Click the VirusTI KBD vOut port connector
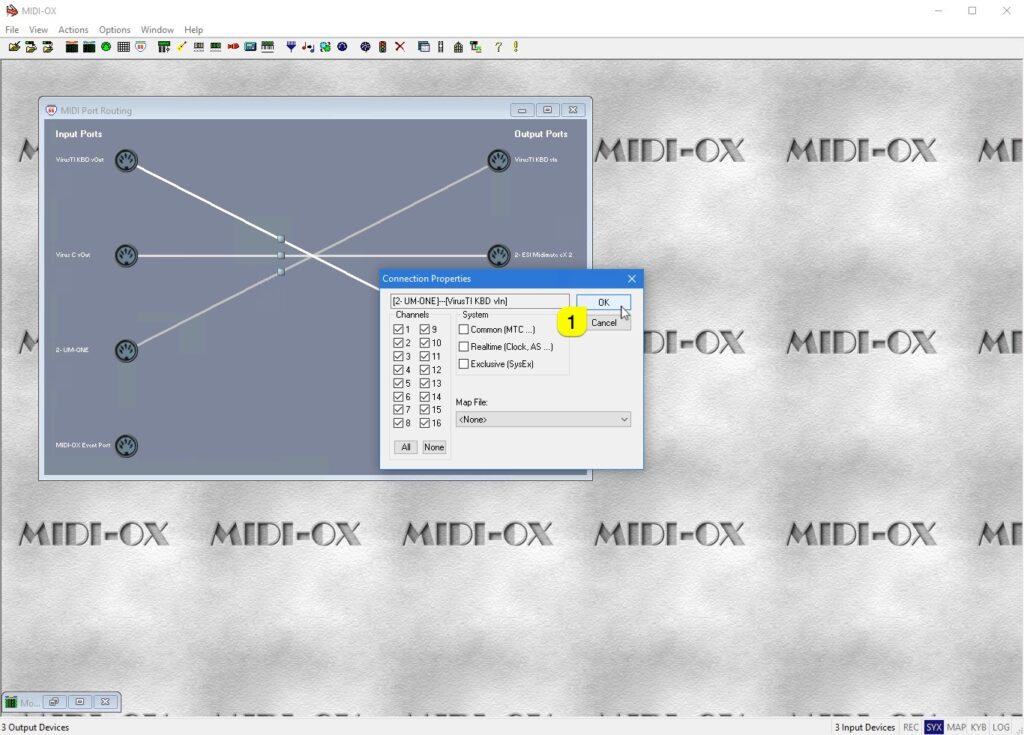The width and height of the screenshot is (1024, 735). coord(126,159)
